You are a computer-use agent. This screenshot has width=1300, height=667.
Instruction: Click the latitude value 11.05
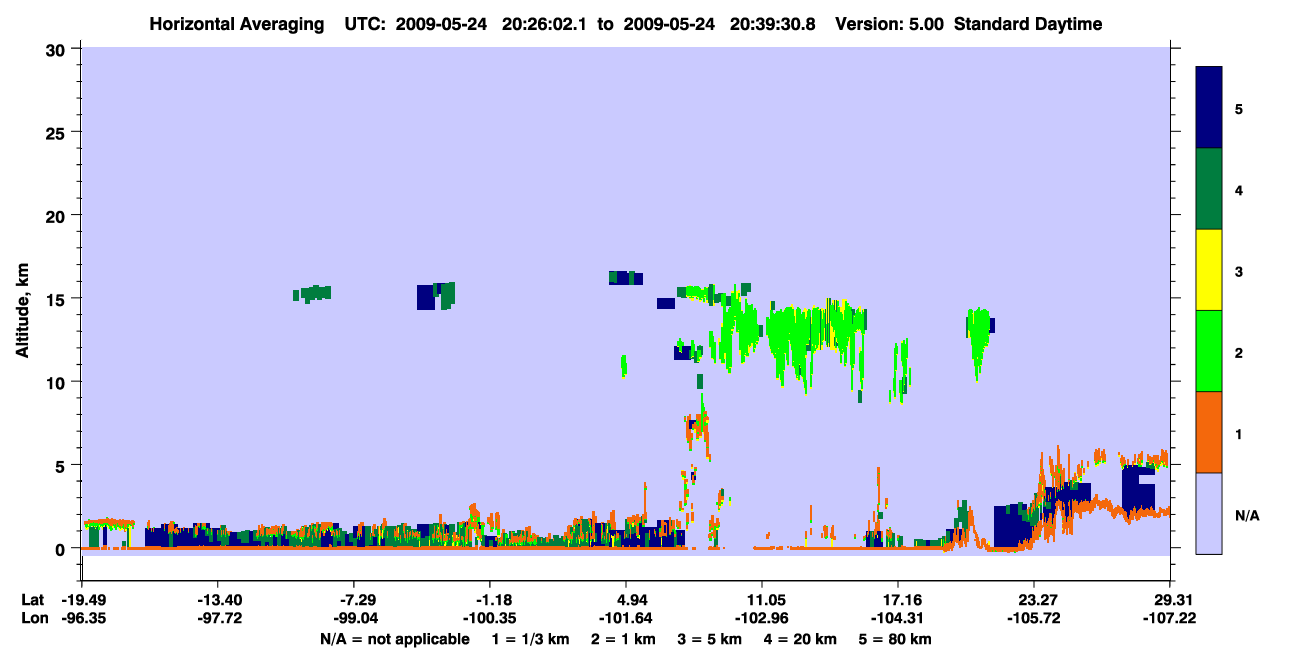(x=762, y=600)
